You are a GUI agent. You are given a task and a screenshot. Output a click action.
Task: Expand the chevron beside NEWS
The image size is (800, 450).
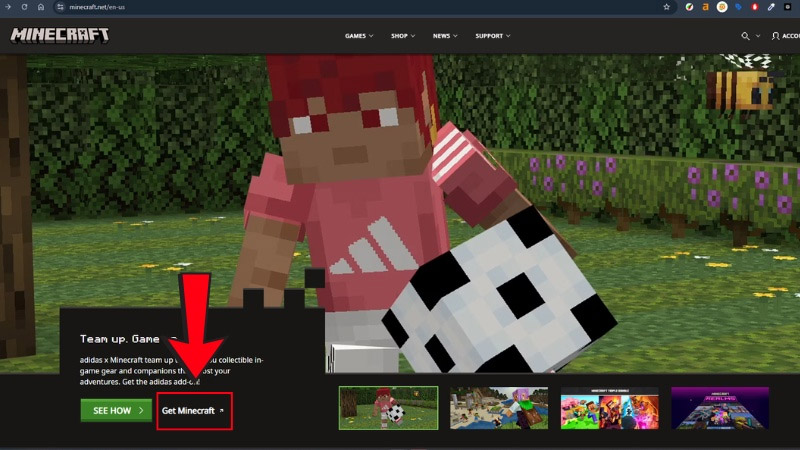point(455,36)
